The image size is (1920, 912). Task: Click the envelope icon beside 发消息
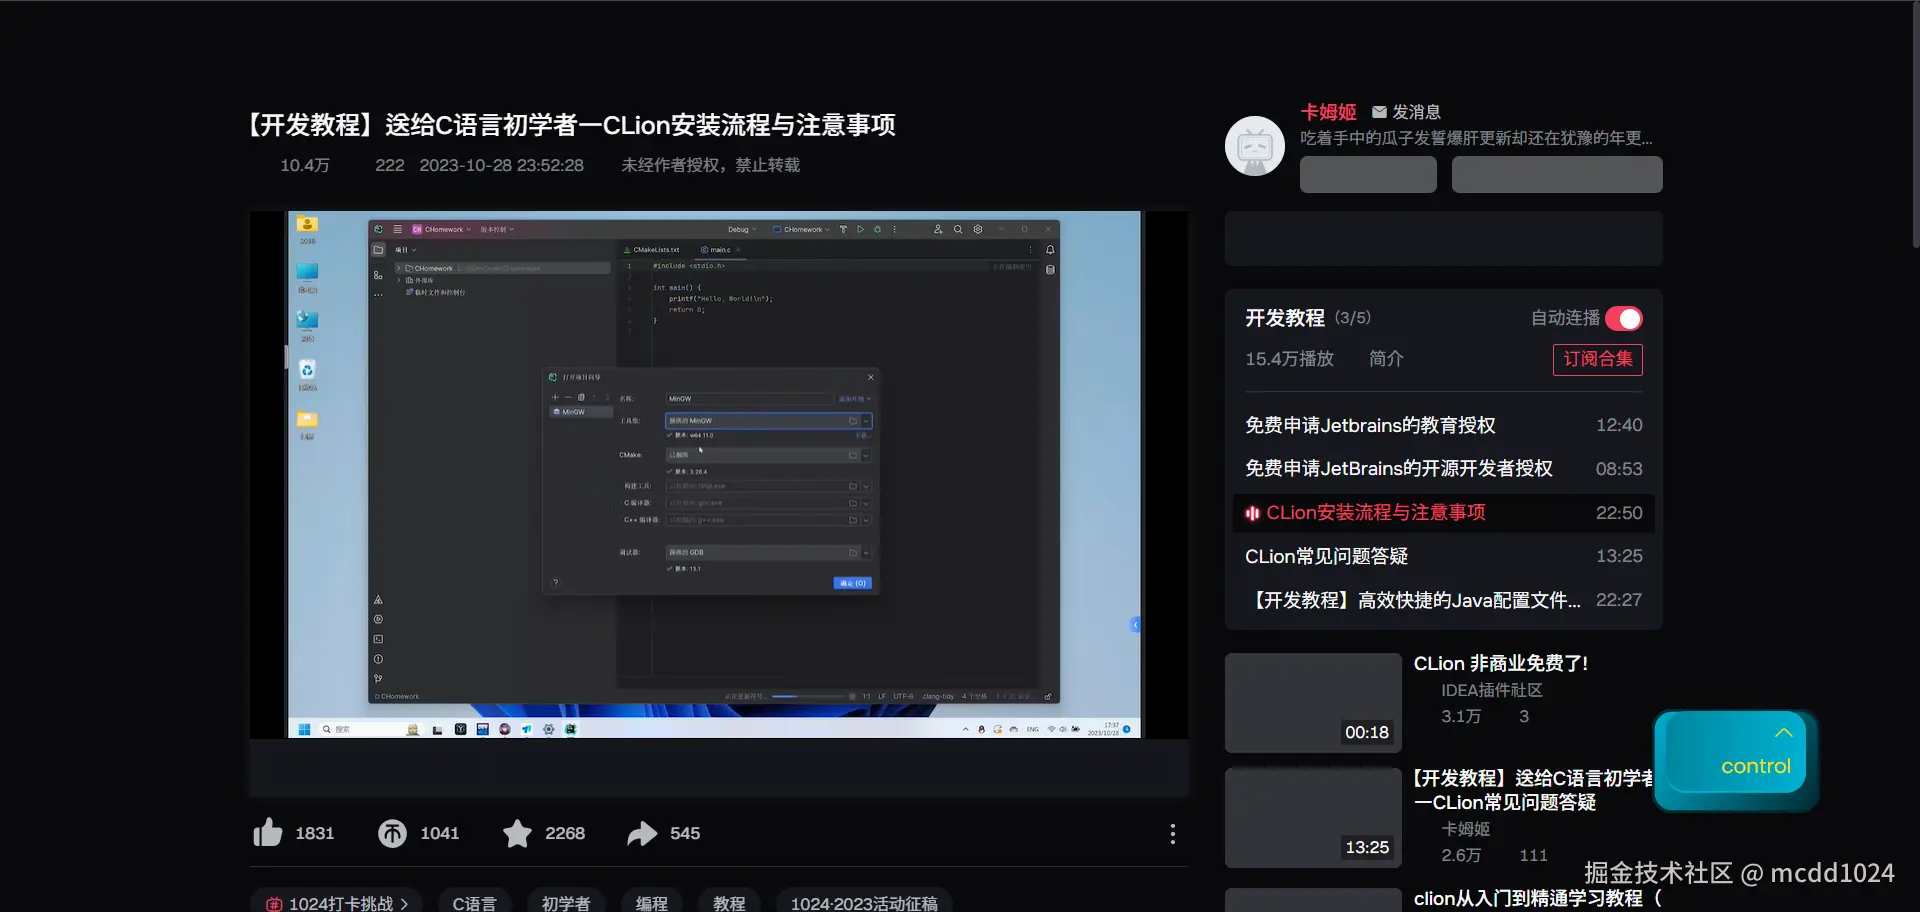[x=1379, y=112]
